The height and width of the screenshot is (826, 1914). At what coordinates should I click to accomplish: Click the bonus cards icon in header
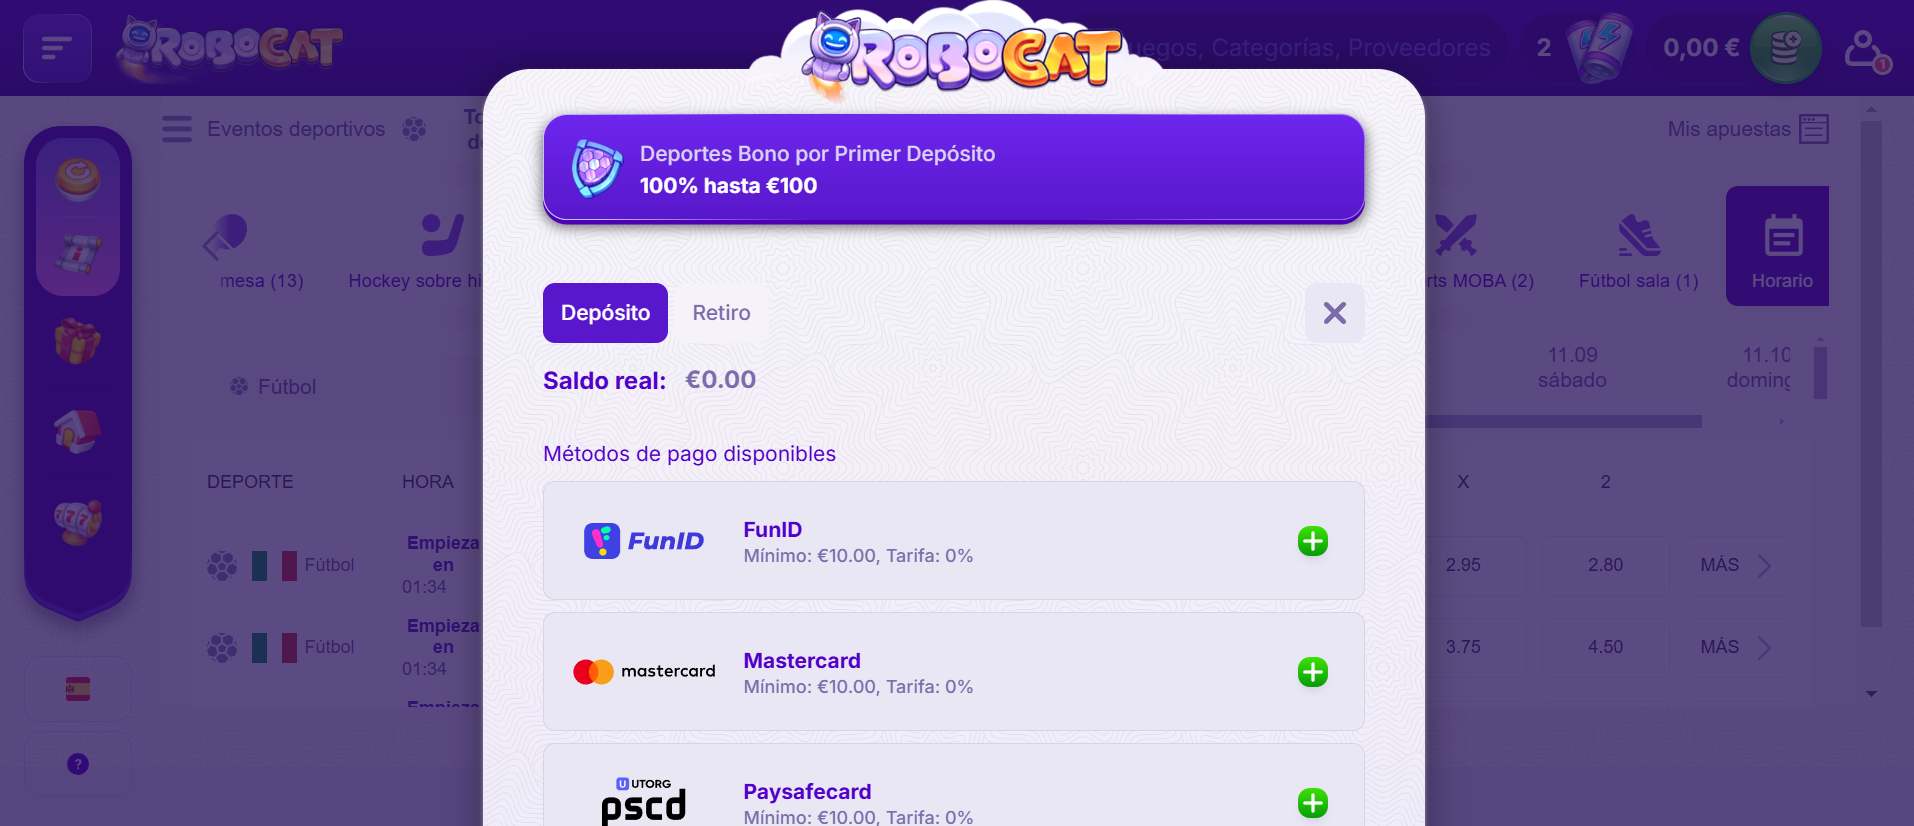(1600, 47)
